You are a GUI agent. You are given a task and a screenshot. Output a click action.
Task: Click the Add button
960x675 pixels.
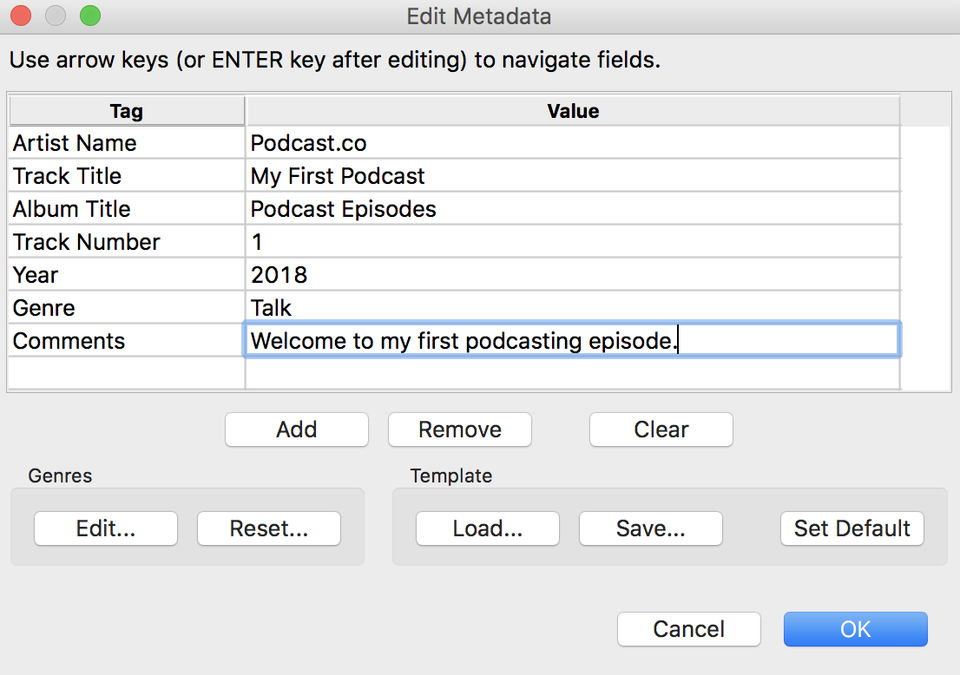(x=296, y=430)
